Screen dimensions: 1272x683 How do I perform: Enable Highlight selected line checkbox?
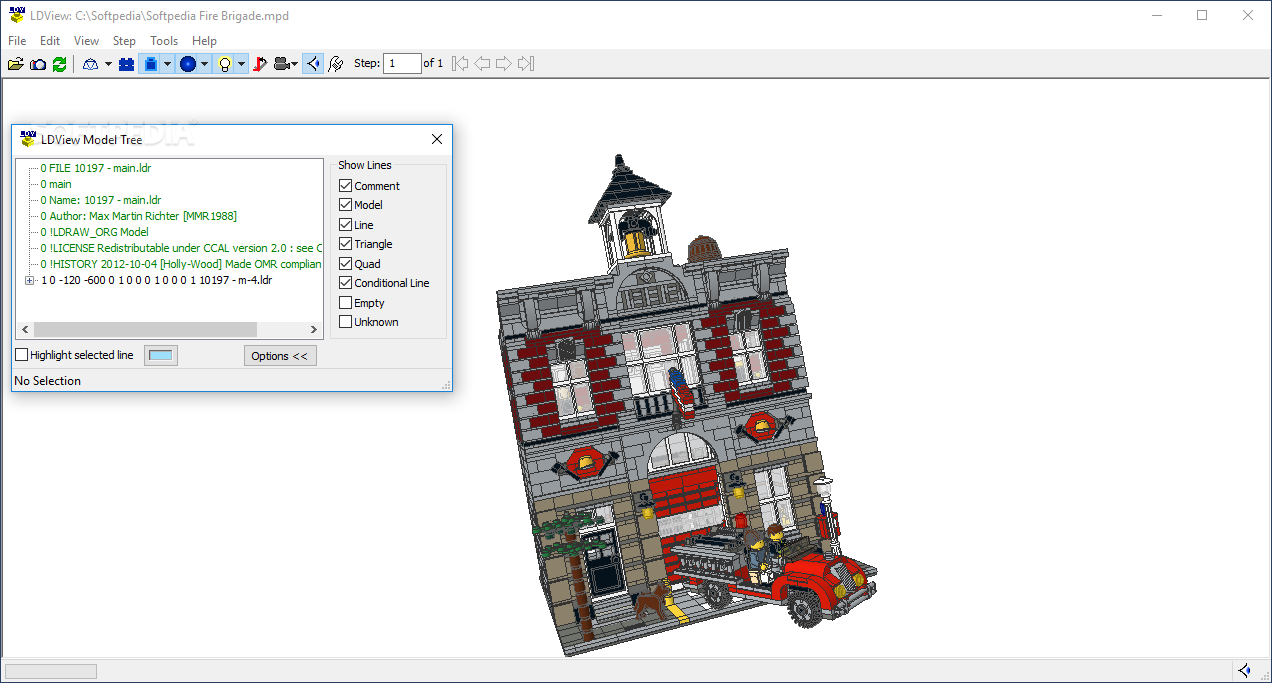pyautogui.click(x=22, y=355)
